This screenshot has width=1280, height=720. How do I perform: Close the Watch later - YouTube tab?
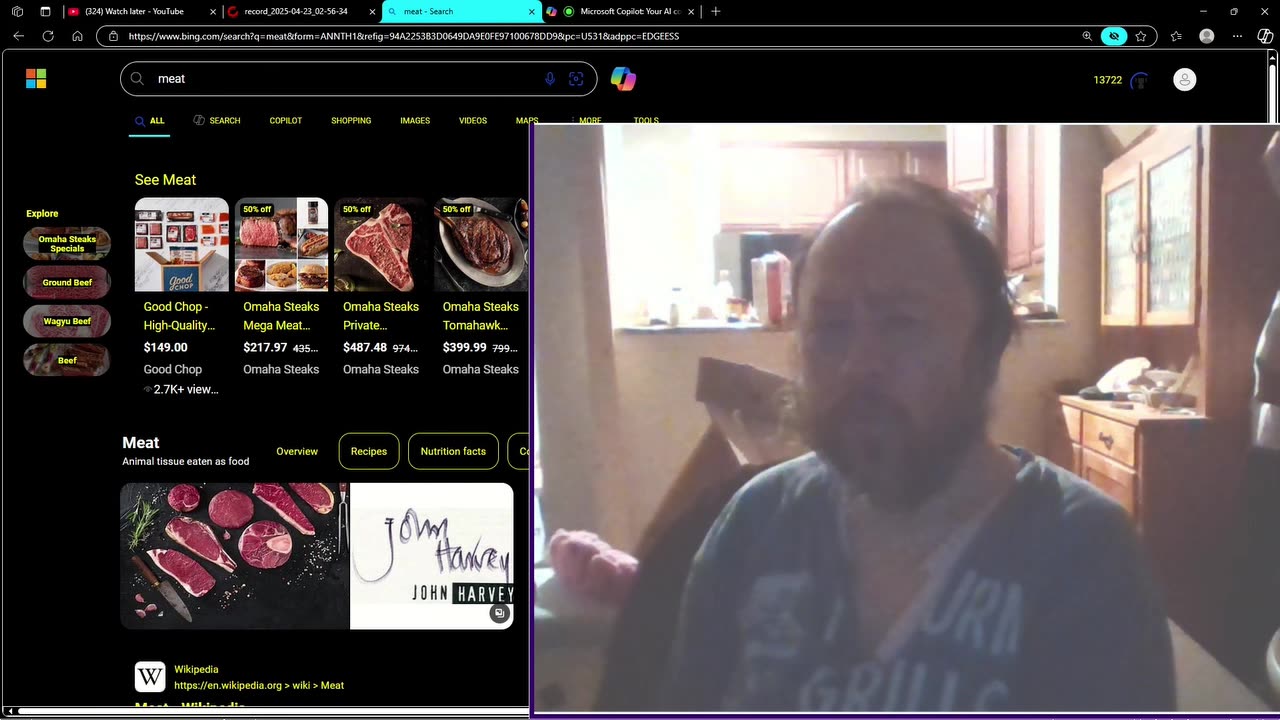[x=213, y=11]
